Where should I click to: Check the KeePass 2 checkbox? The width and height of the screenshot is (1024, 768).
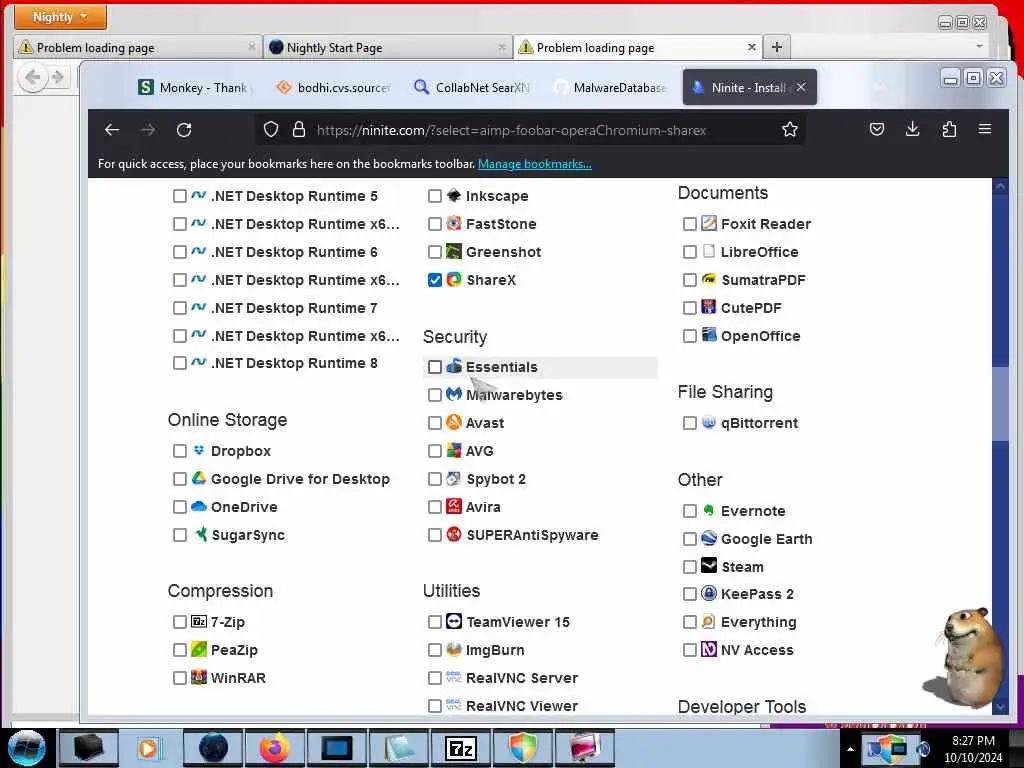[x=690, y=594]
